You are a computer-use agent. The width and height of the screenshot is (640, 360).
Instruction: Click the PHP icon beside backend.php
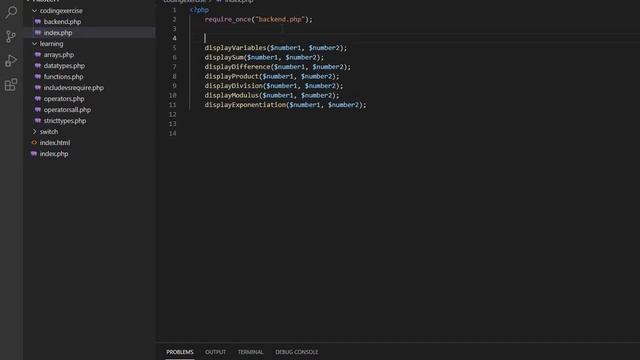(38, 22)
